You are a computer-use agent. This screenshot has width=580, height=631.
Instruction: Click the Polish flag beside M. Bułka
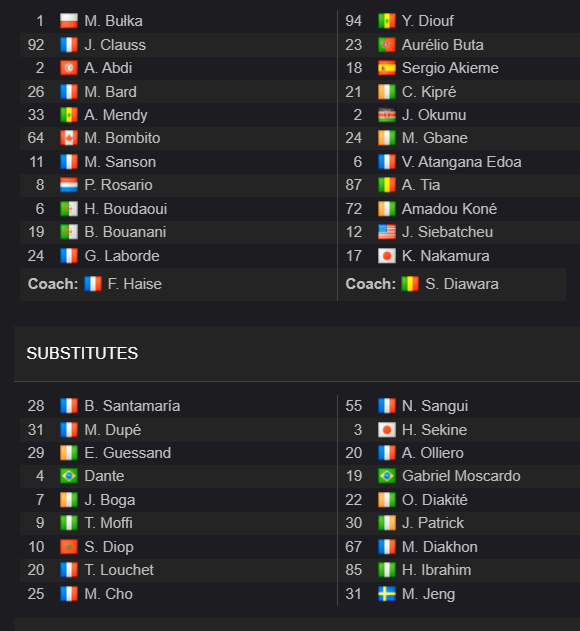[69, 21]
